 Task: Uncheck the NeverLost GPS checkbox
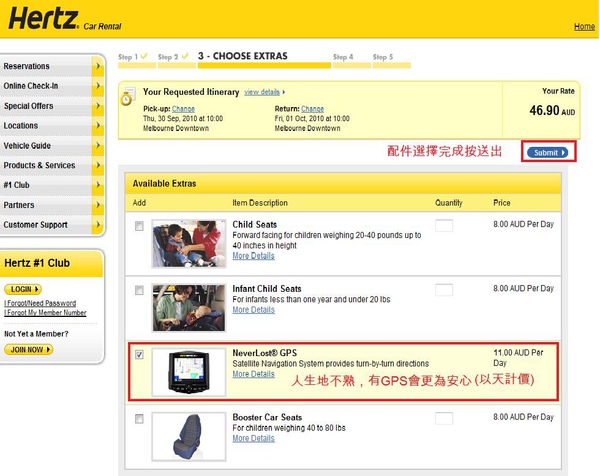pos(139,355)
